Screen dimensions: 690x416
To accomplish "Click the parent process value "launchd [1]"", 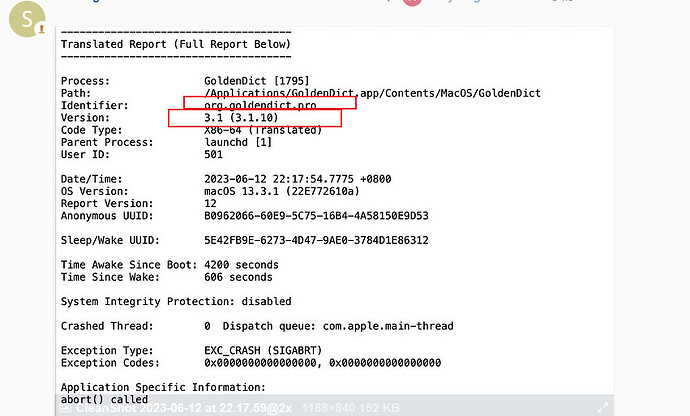I will pyautogui.click(x=238, y=142).
